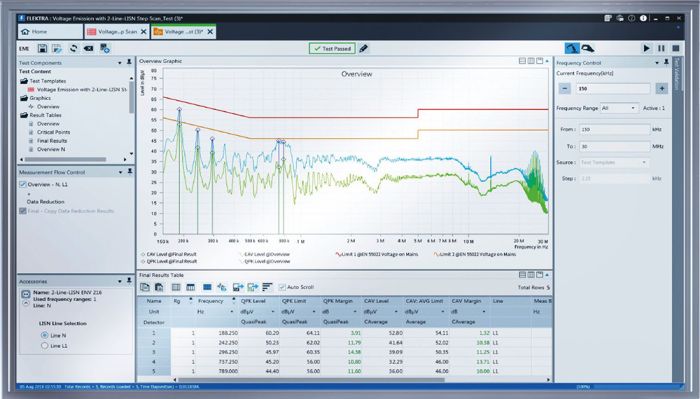
Task: Select the Overview item under Graphics
Action: (48, 107)
